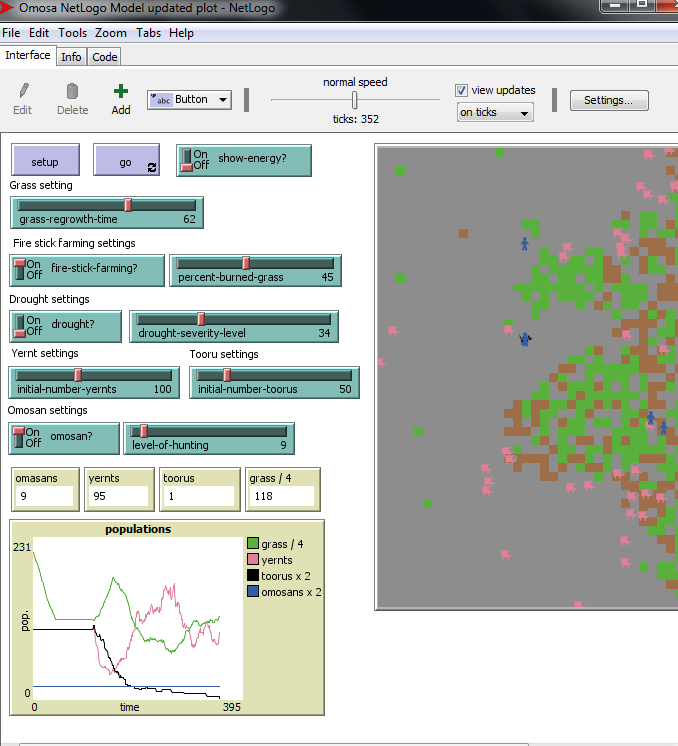
Task: Click the ticks: 352 counter
Action: tap(356, 119)
